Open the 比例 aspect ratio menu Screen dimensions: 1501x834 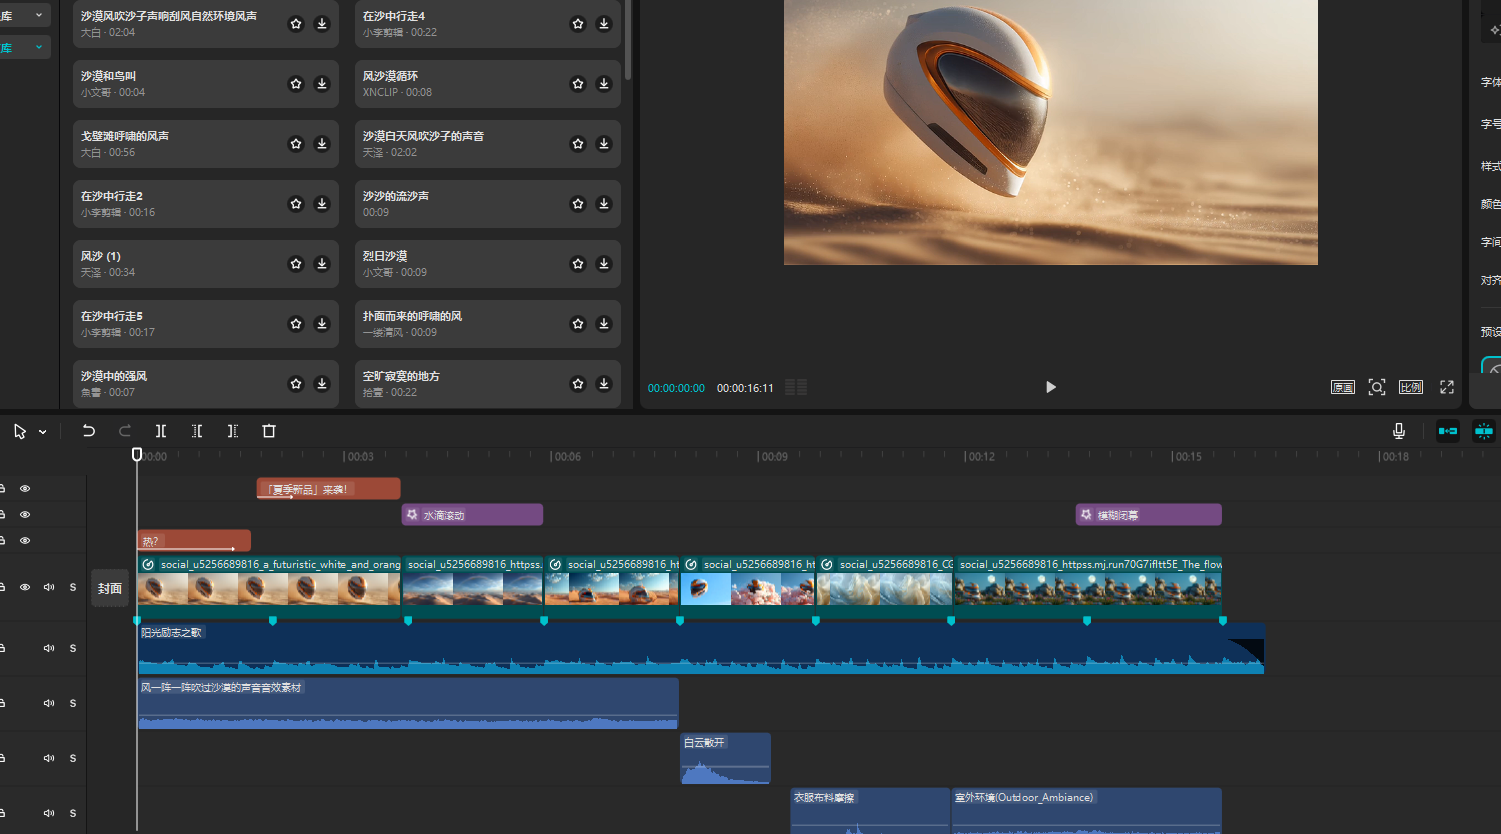click(1411, 387)
